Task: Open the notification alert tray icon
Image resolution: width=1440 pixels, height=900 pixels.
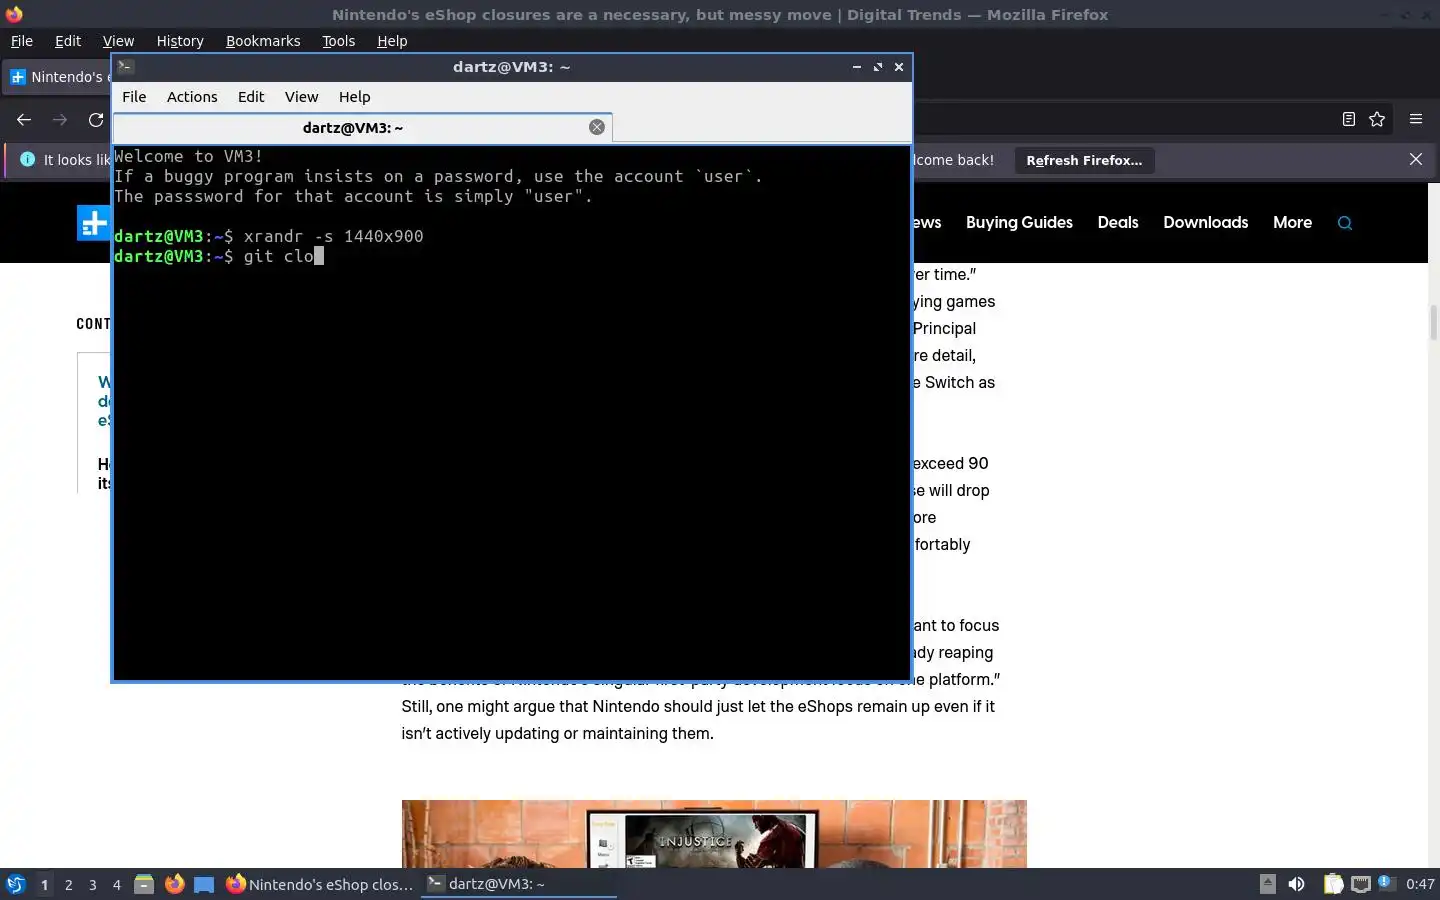Action: [x=1385, y=883]
